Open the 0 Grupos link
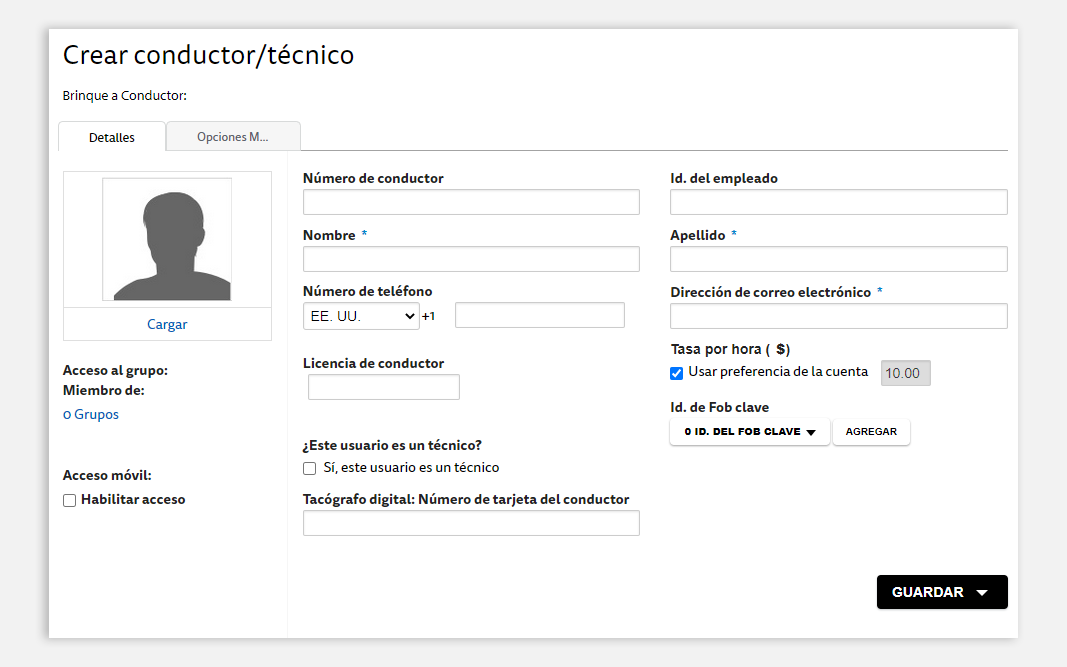The image size is (1067, 667). [91, 414]
